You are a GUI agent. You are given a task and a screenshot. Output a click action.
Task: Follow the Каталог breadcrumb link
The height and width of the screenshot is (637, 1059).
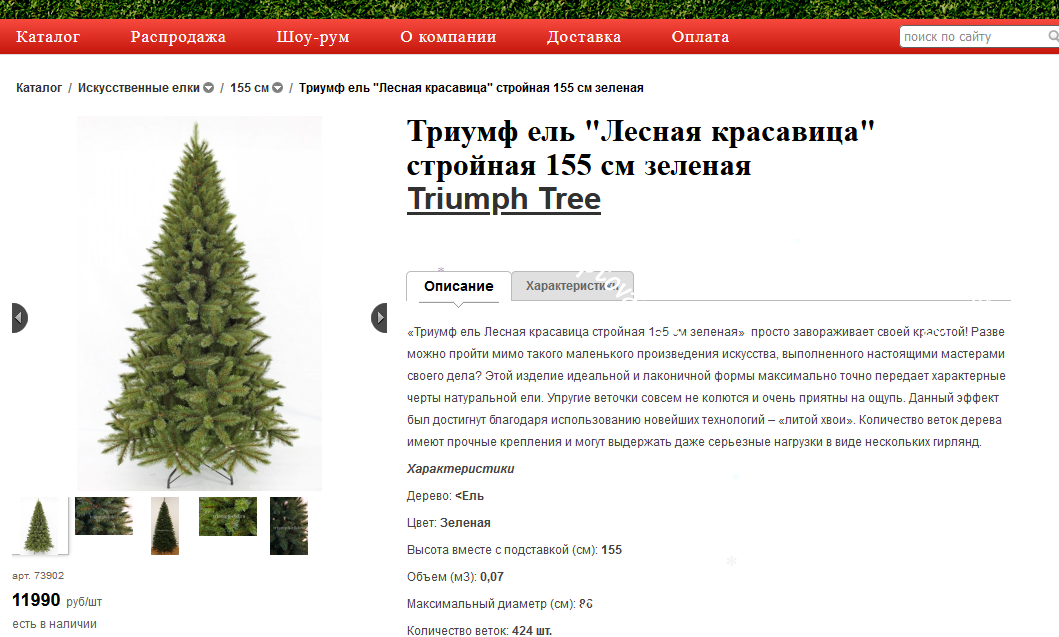coord(39,88)
